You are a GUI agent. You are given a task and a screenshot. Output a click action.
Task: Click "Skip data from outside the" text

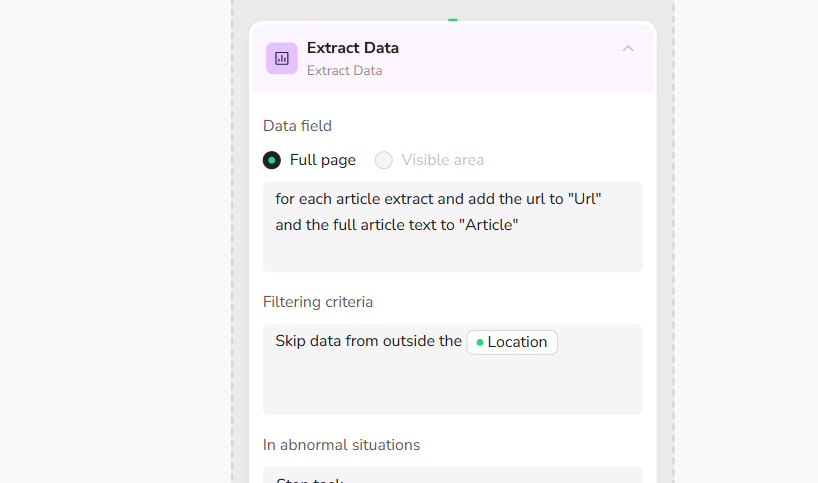368,342
